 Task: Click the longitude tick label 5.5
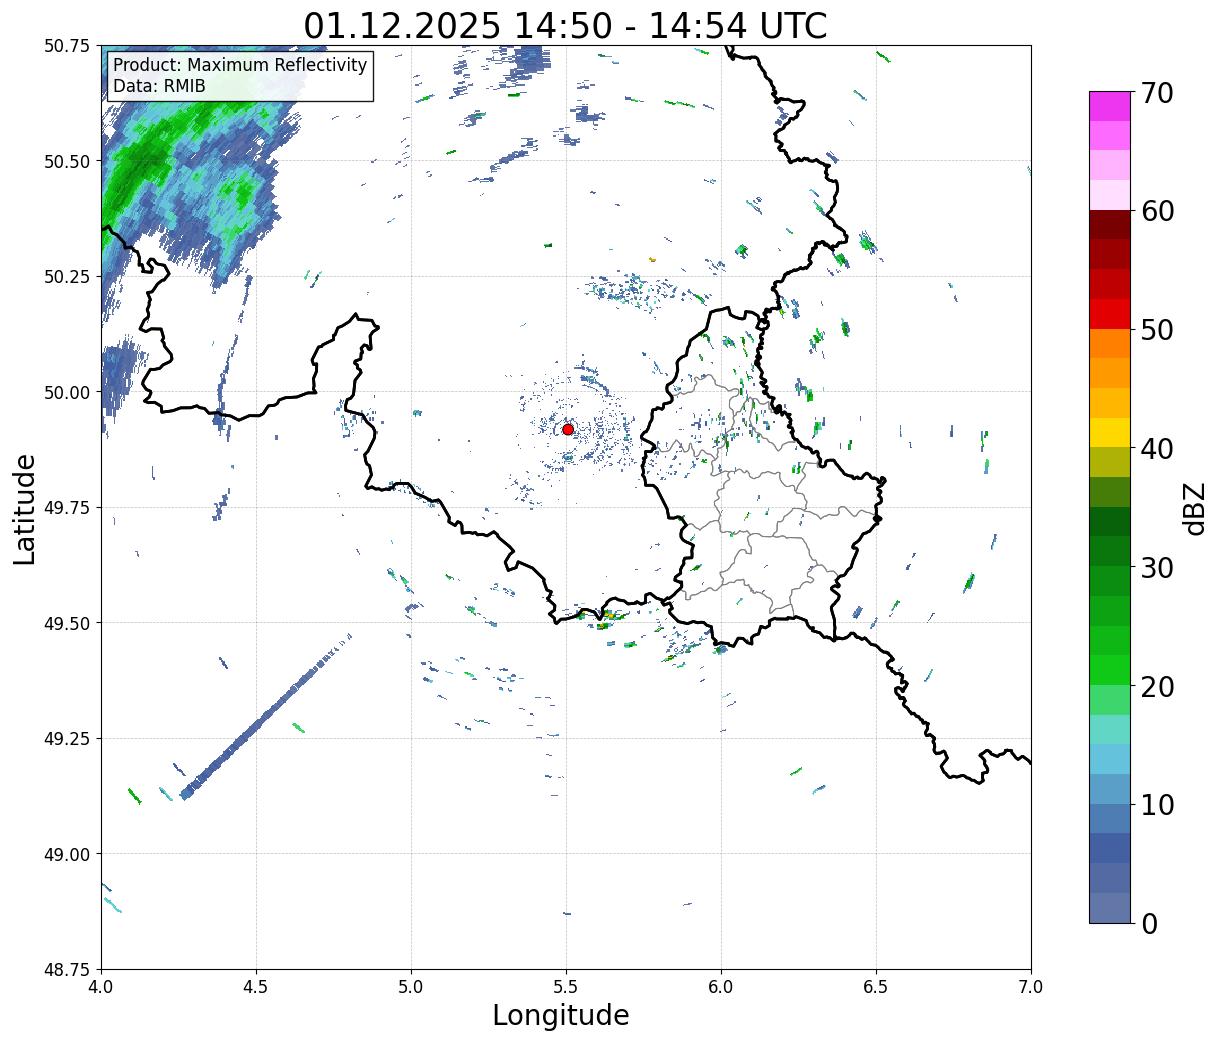click(x=566, y=986)
